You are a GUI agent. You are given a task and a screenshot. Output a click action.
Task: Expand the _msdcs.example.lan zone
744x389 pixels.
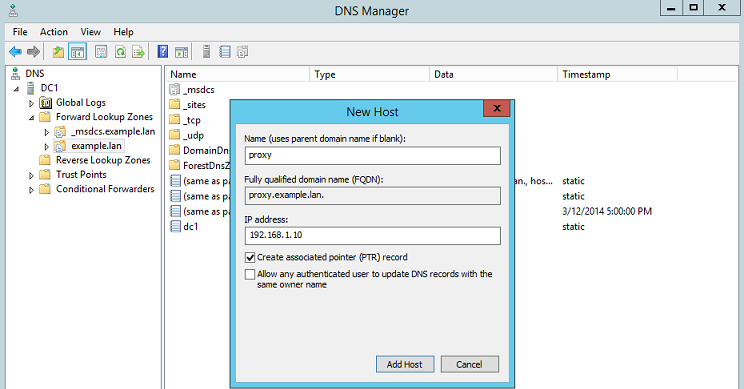pos(46,132)
